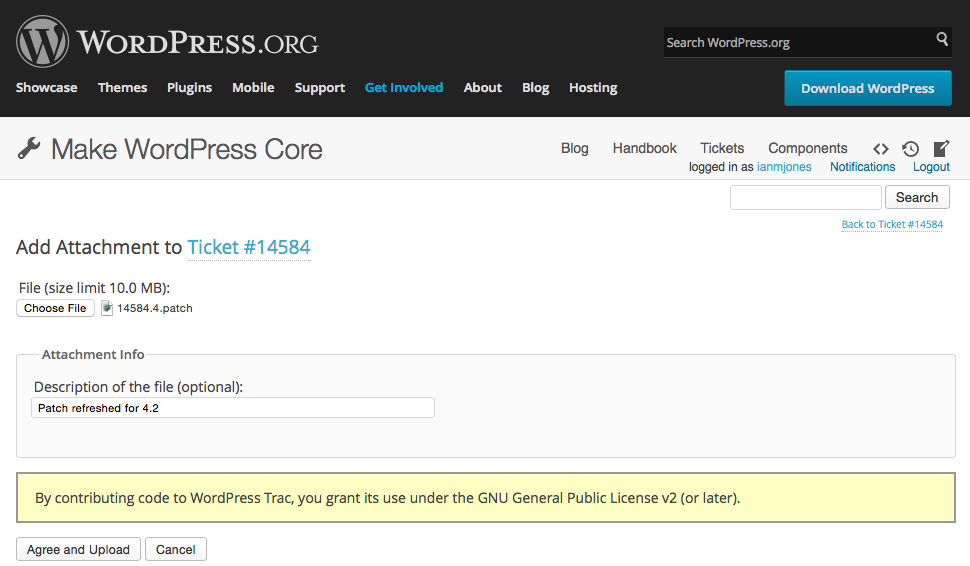The image size is (970, 566).
Task: Click the 14584.4.patch file name
Action: [x=155, y=308]
